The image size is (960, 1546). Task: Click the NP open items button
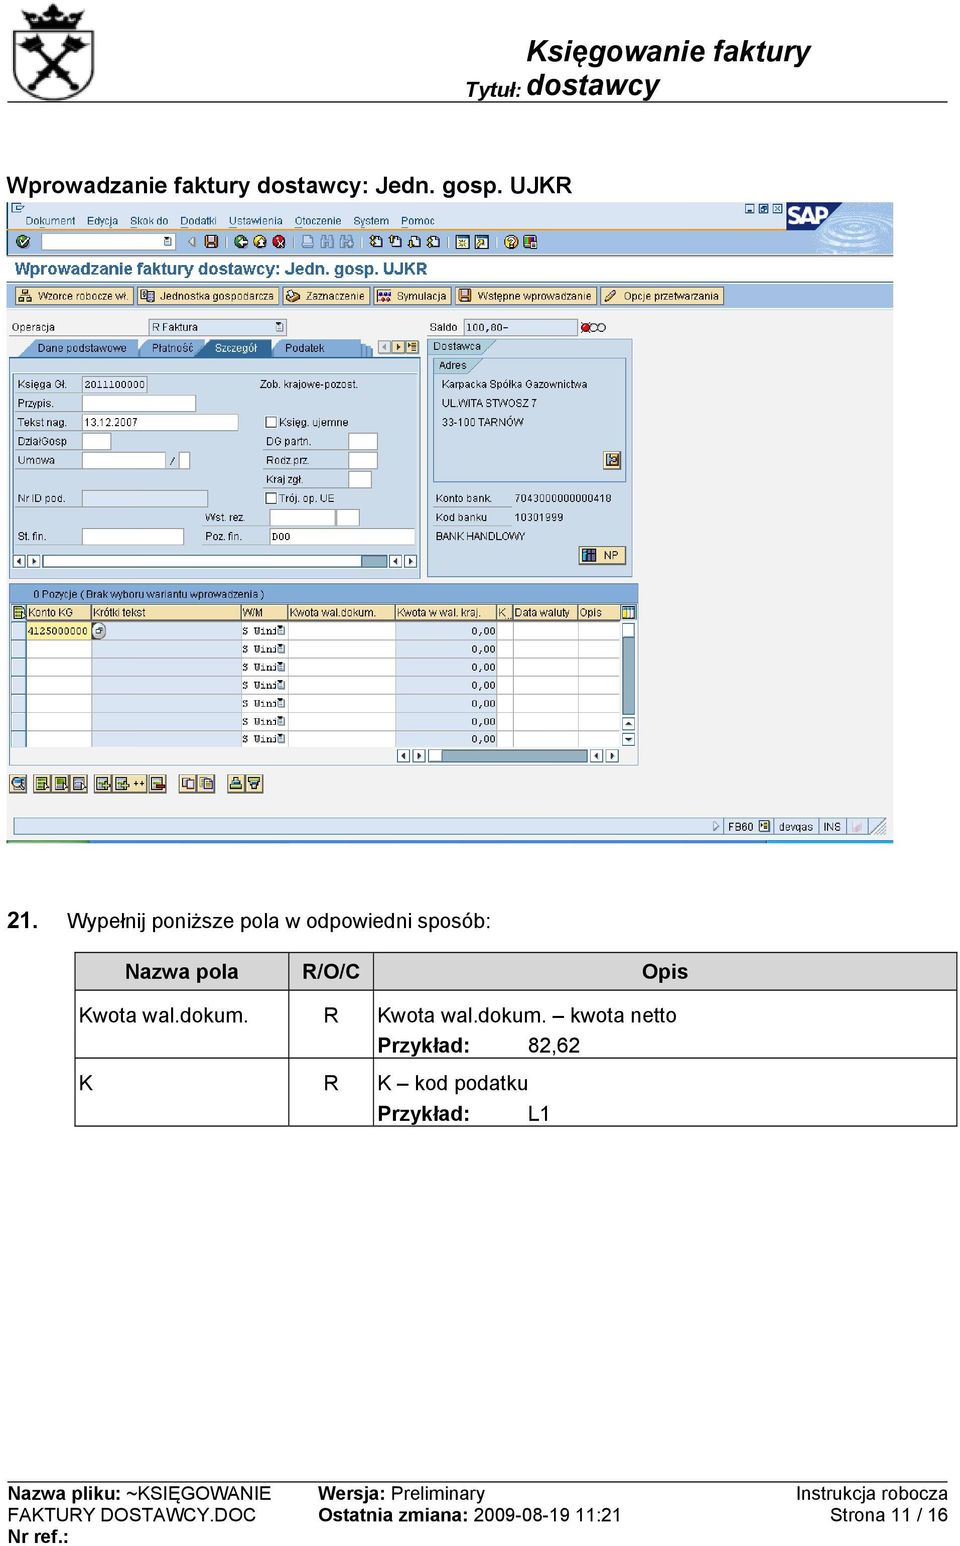pyautogui.click(x=602, y=555)
